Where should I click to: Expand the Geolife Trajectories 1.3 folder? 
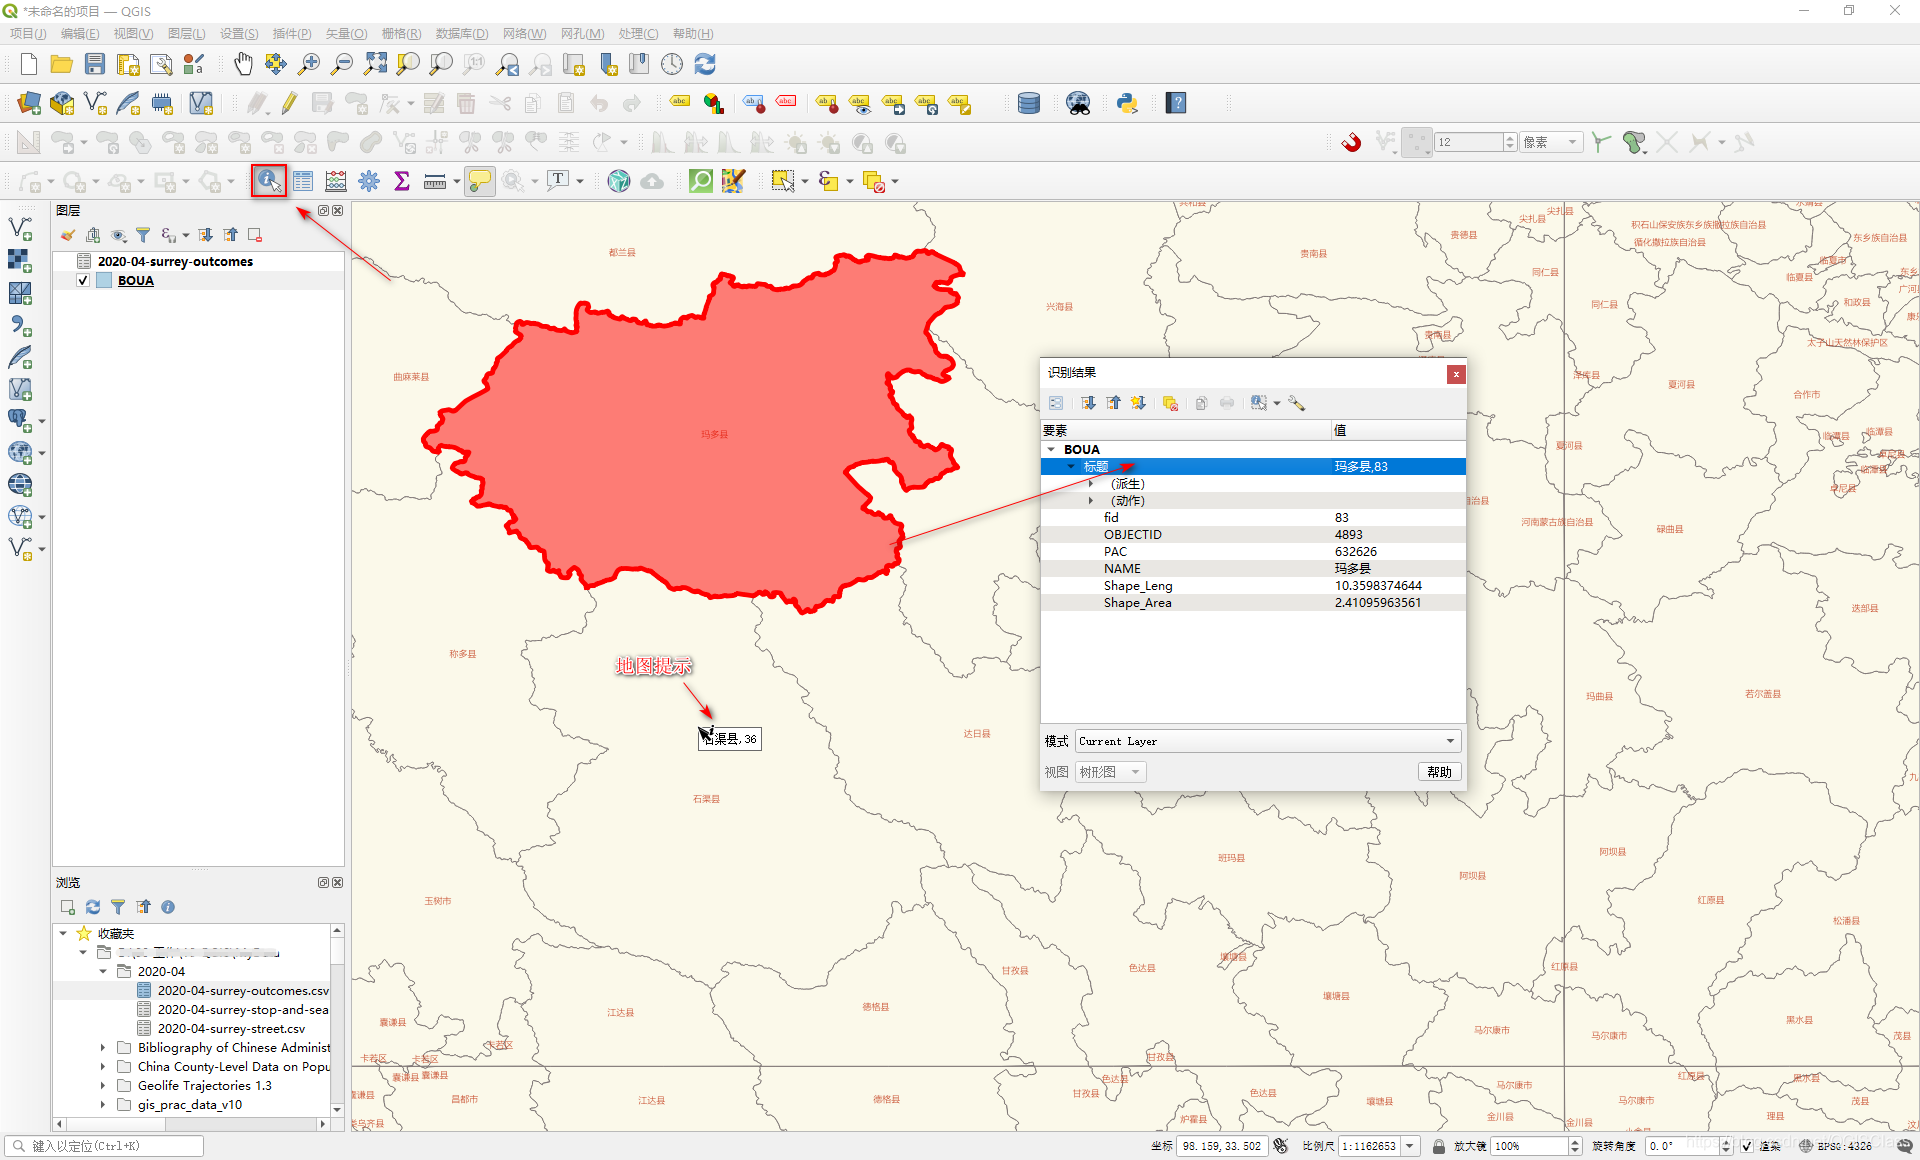(103, 1086)
